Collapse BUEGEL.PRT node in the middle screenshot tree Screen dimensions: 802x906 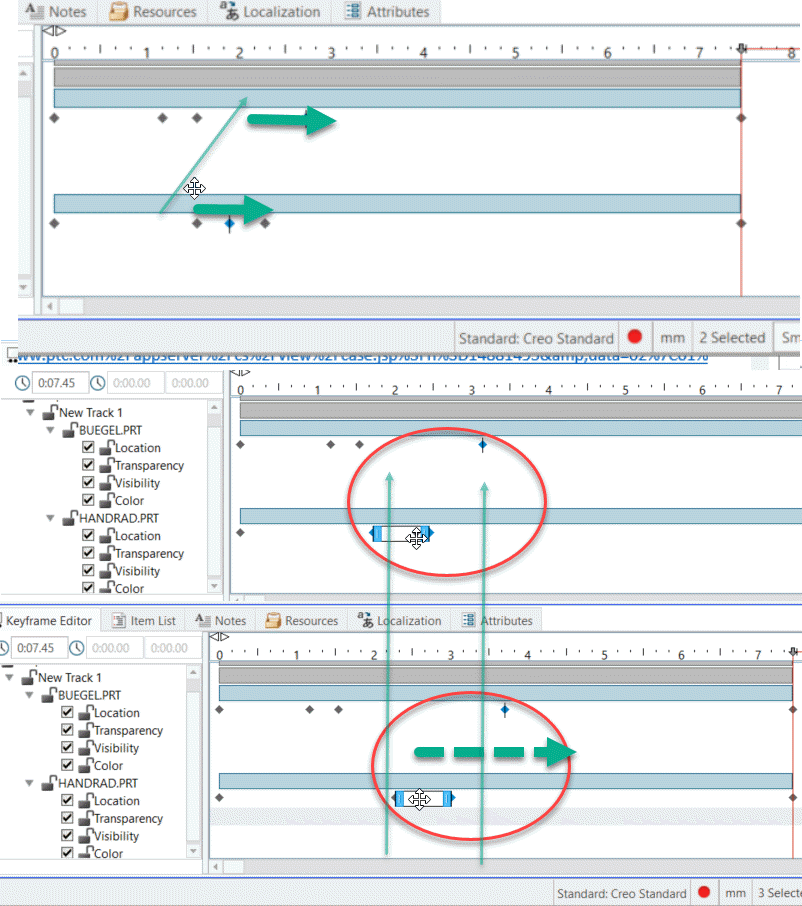click(50, 430)
